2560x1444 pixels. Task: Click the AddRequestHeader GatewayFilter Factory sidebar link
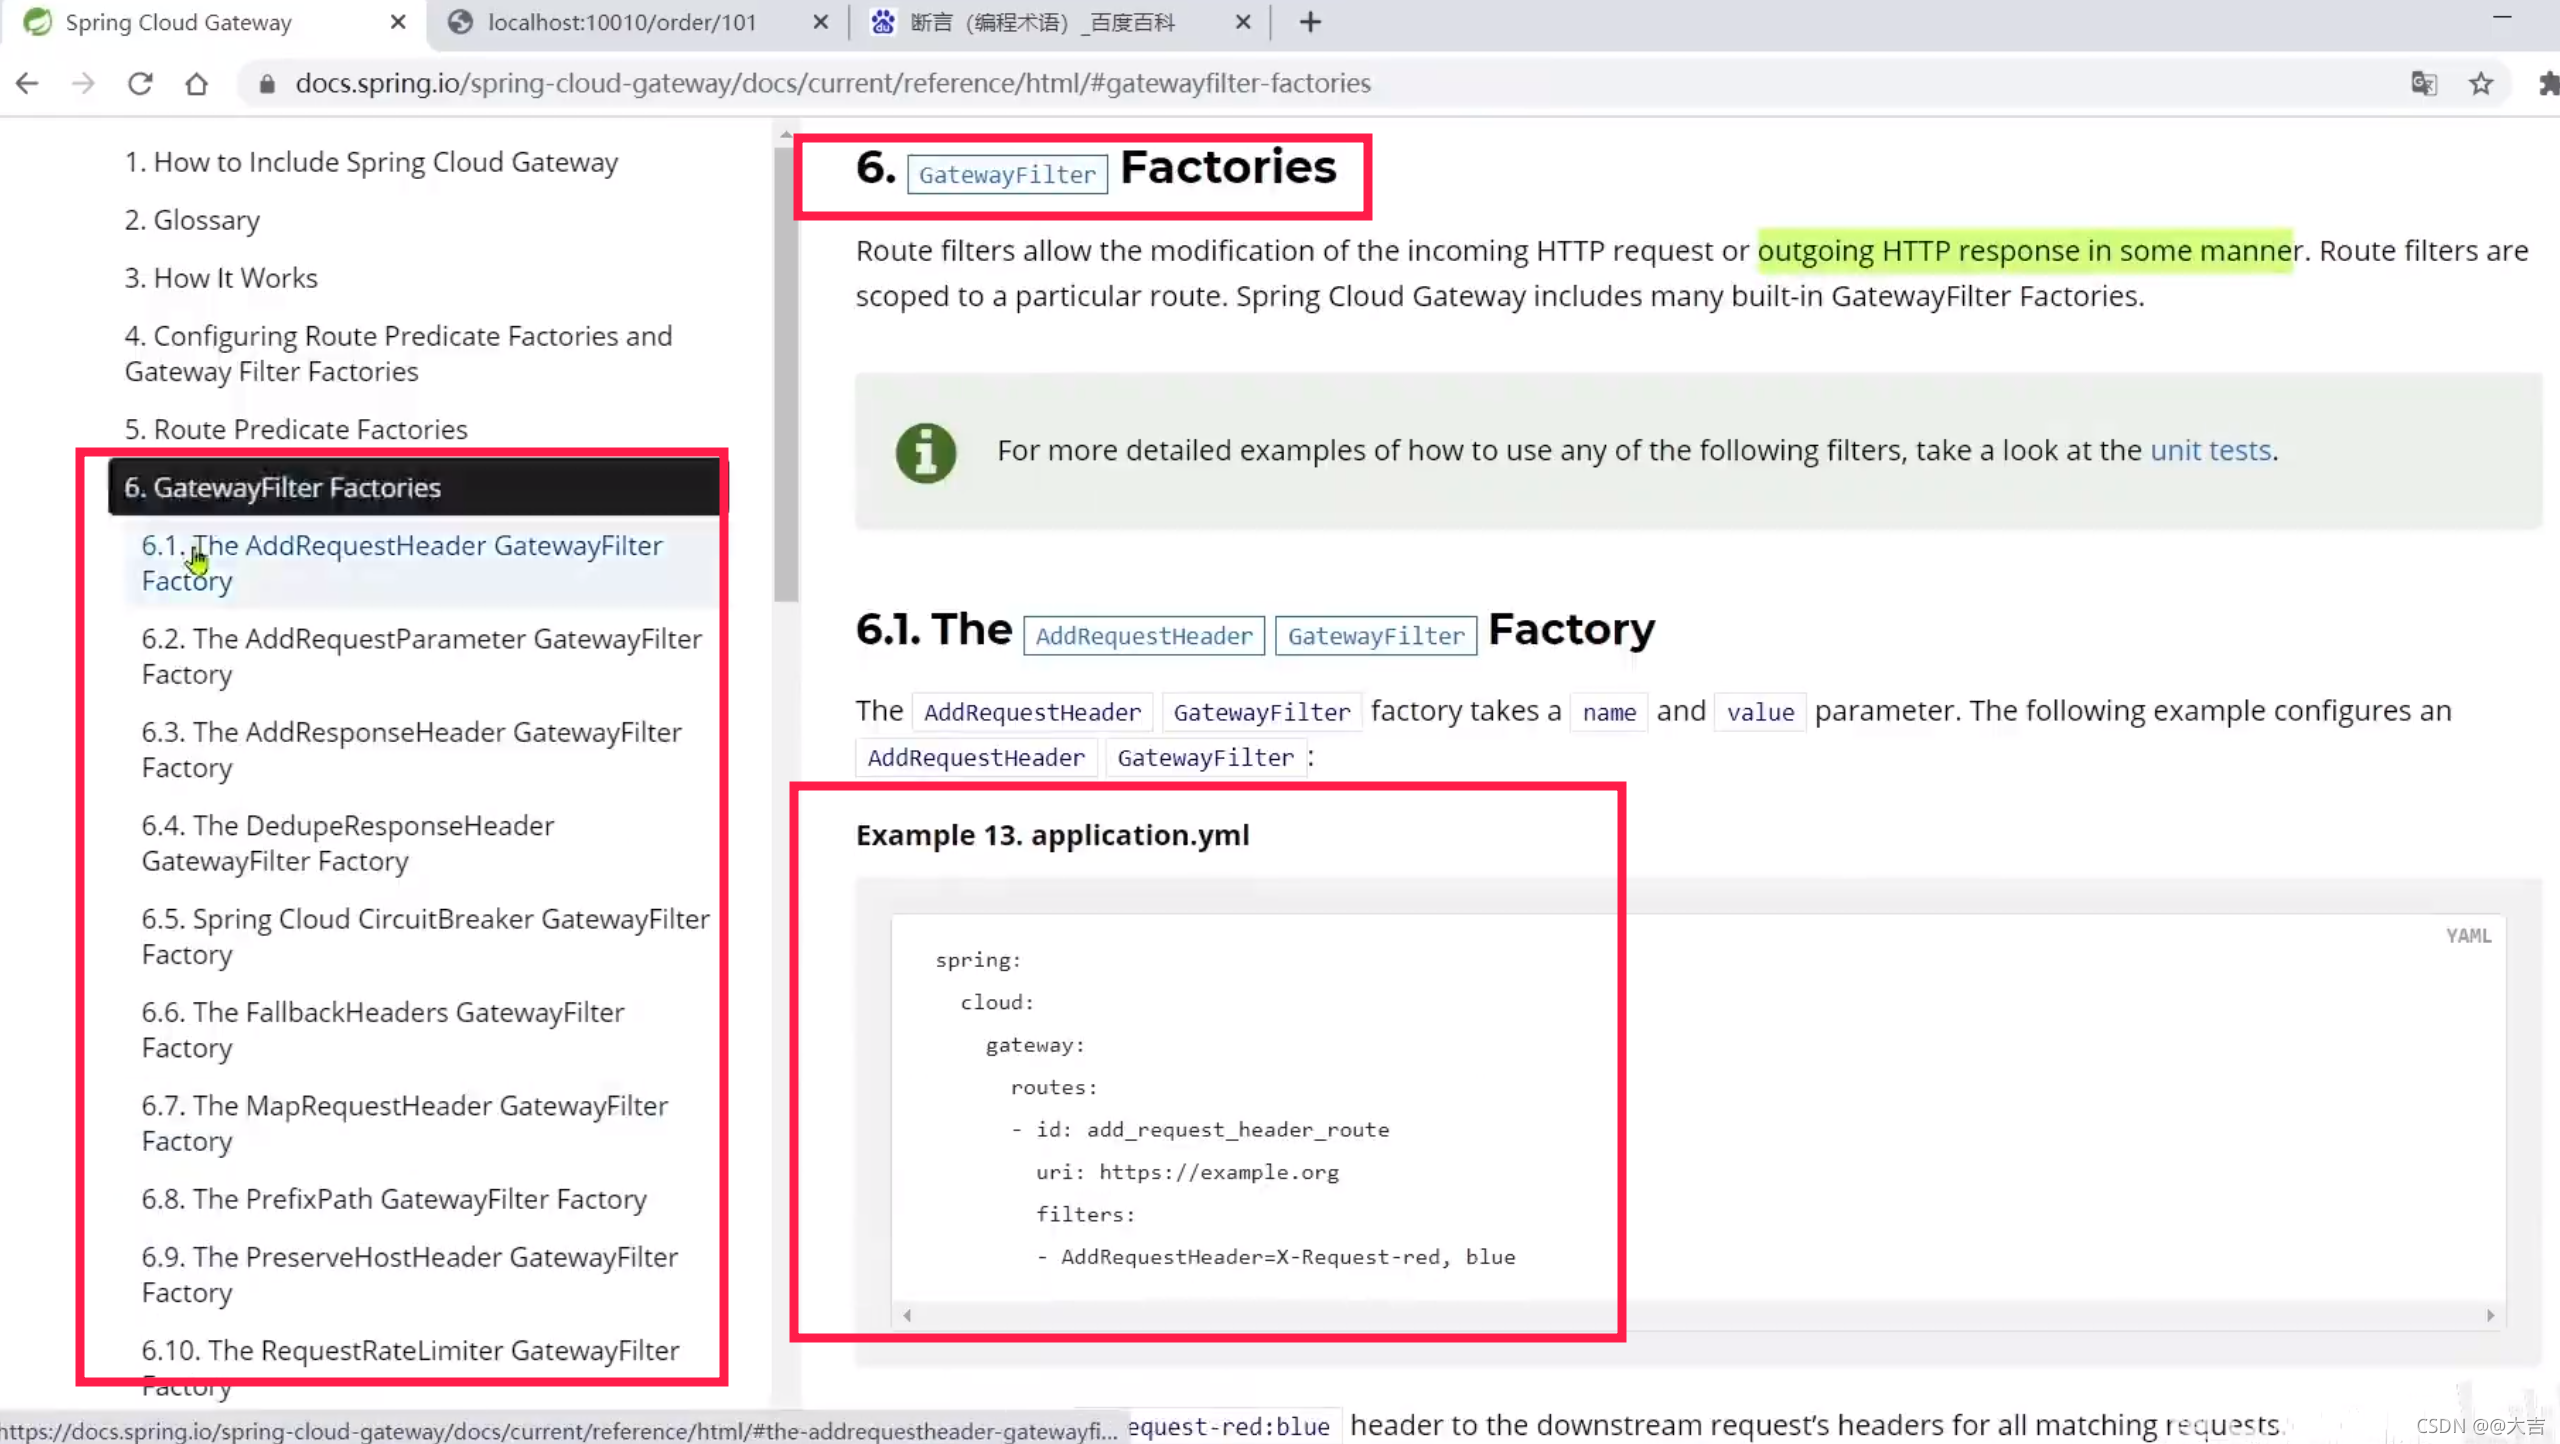[401, 563]
